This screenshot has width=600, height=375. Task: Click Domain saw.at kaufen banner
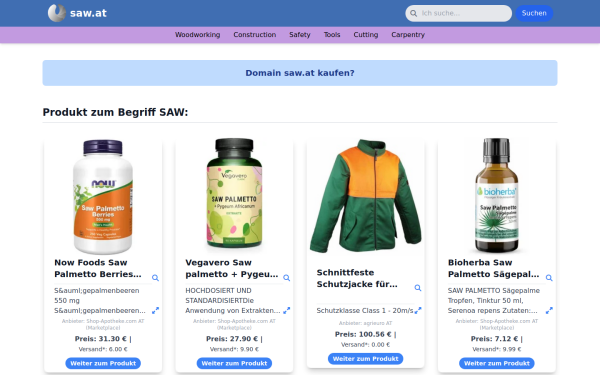click(x=300, y=73)
